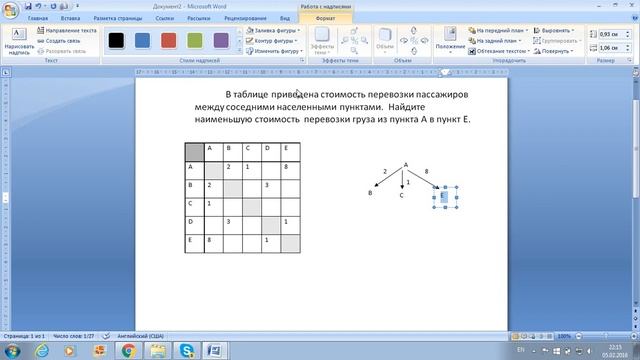The width and height of the screenshot is (640, 360).
Task: Nudge shadow down icon
Action: tap(354, 50)
